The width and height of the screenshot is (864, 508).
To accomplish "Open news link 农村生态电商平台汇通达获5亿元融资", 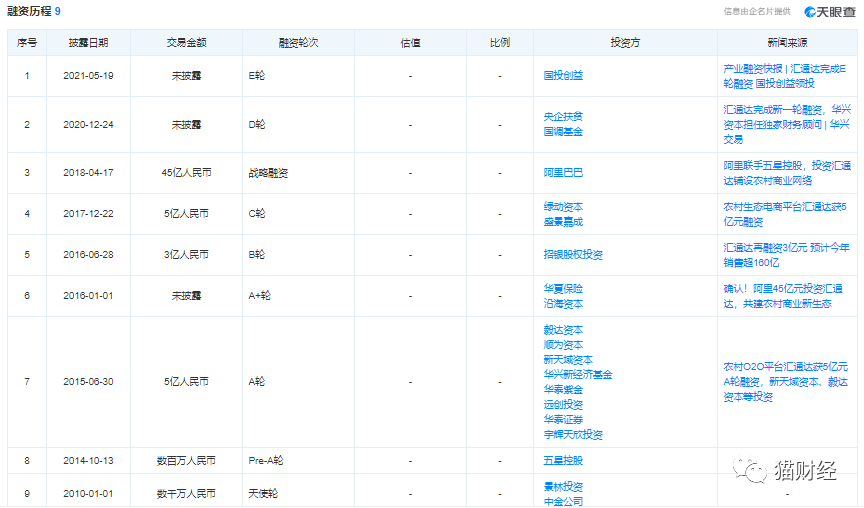I will tap(785, 214).
